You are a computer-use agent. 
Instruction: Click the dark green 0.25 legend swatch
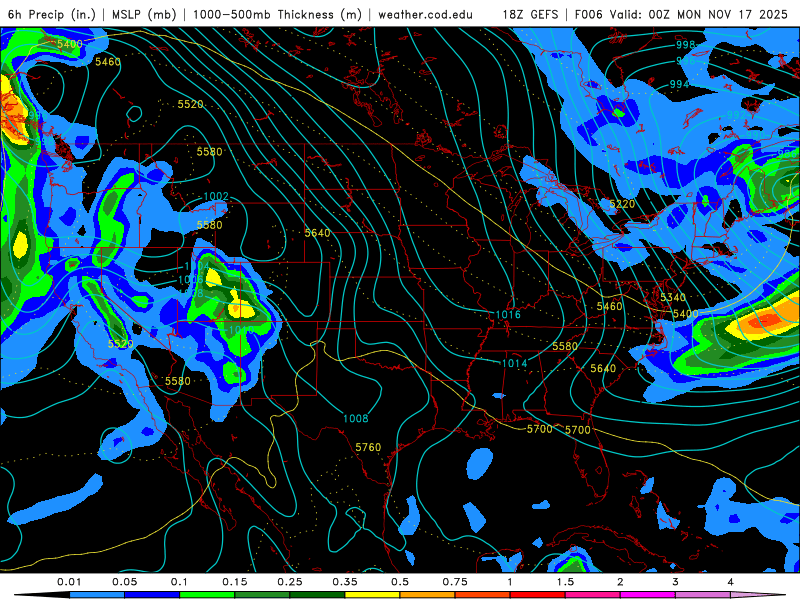tap(317, 595)
